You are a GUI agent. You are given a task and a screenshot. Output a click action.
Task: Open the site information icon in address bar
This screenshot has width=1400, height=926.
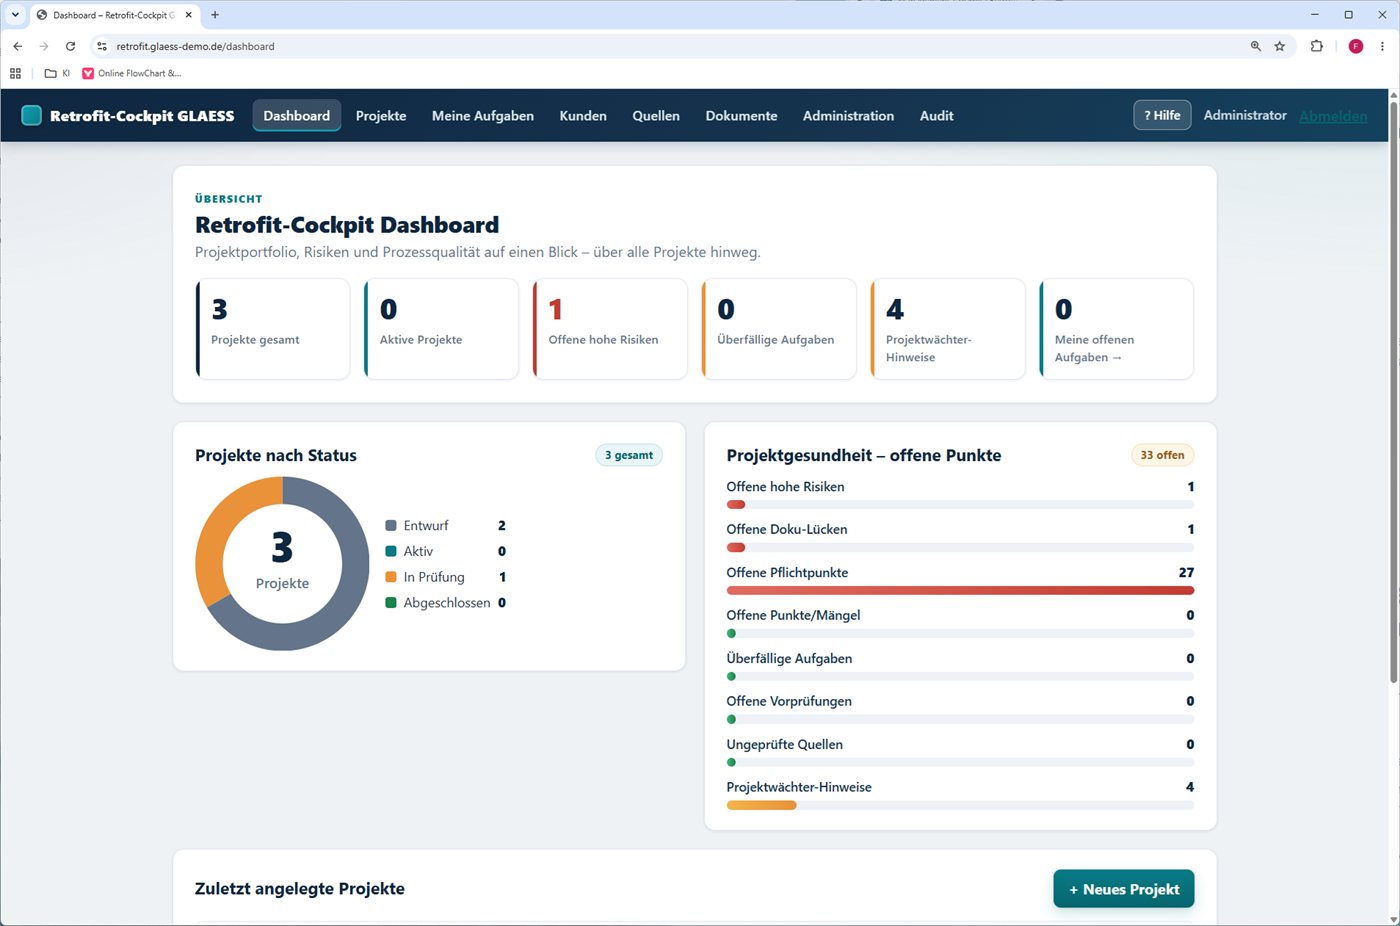point(102,46)
